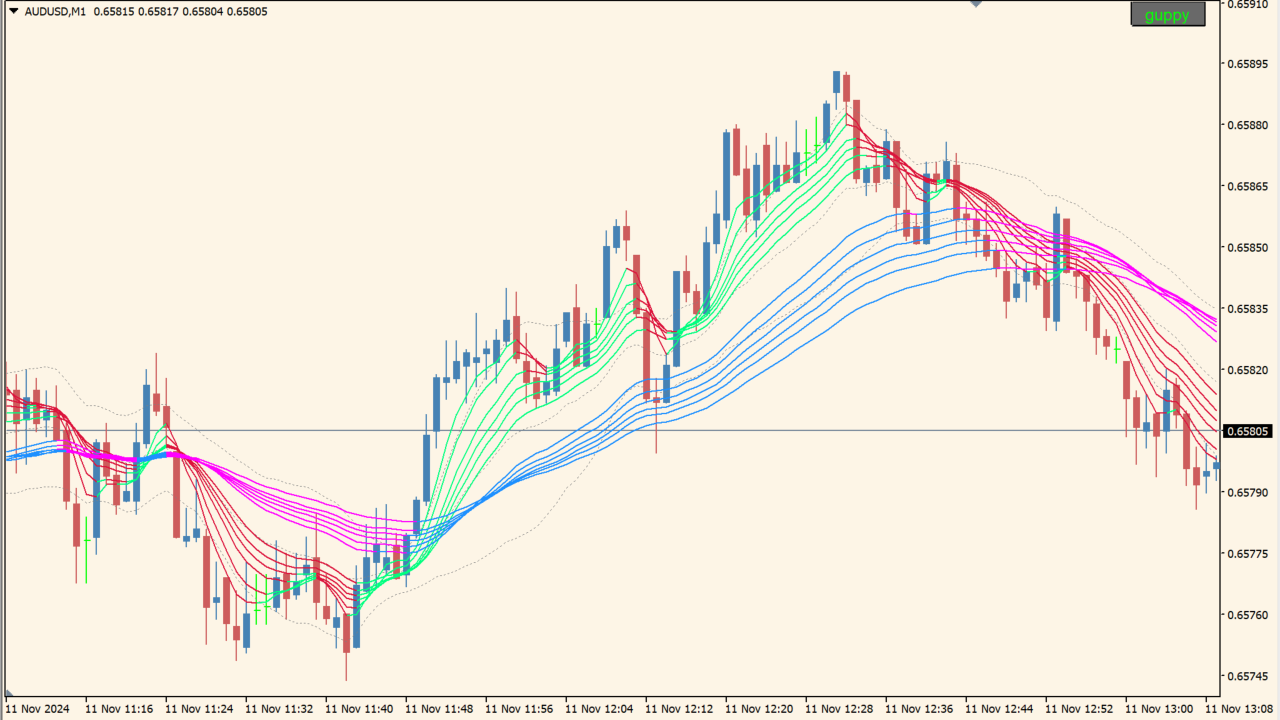
Task: Click the OHLC values 0.65815 0.65817 0.65804 0.65805
Action: (181, 11)
